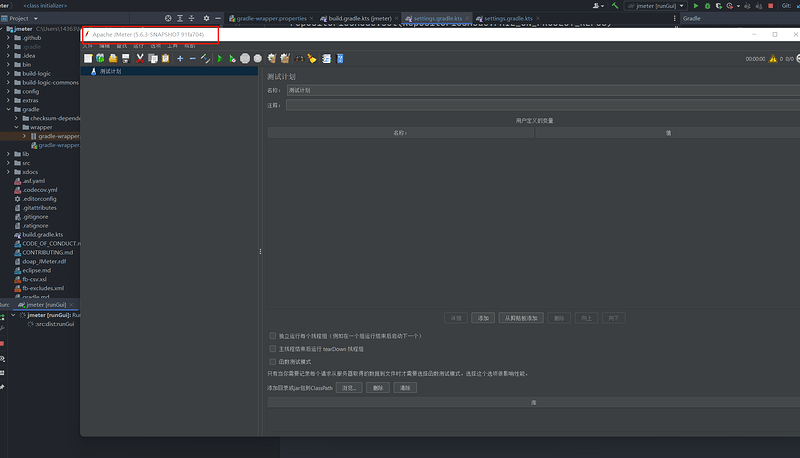800x458 pixels.
Task: Select CONTRIBUTING.md in Project tree
Action: coord(47,252)
